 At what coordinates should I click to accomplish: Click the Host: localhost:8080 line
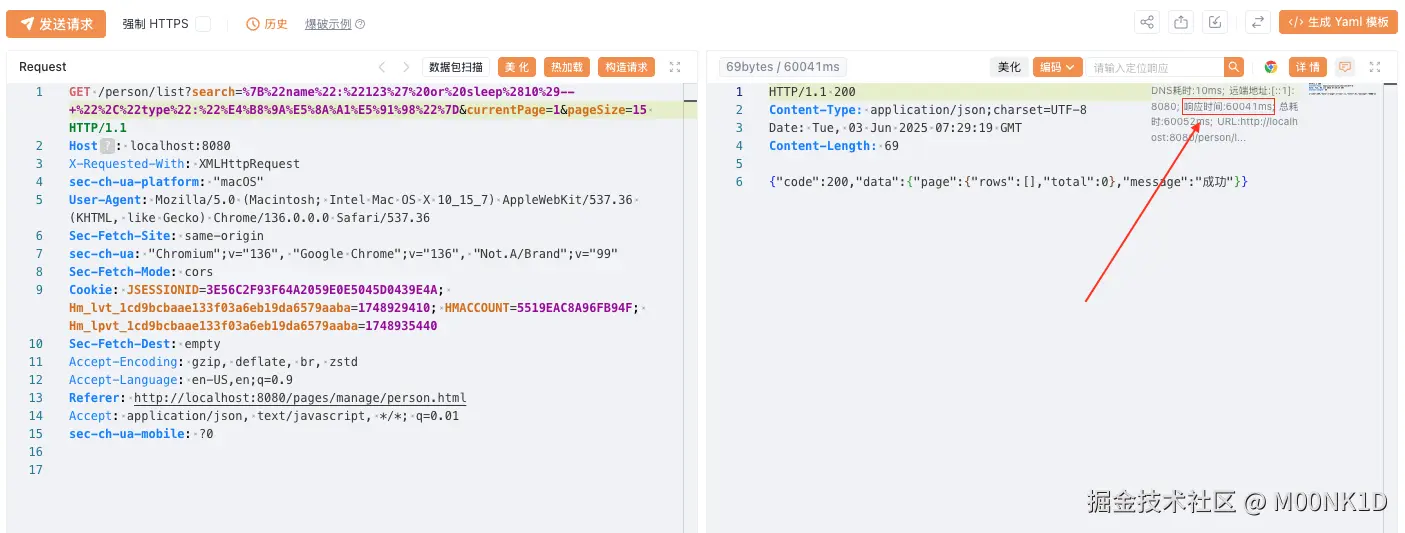point(149,146)
